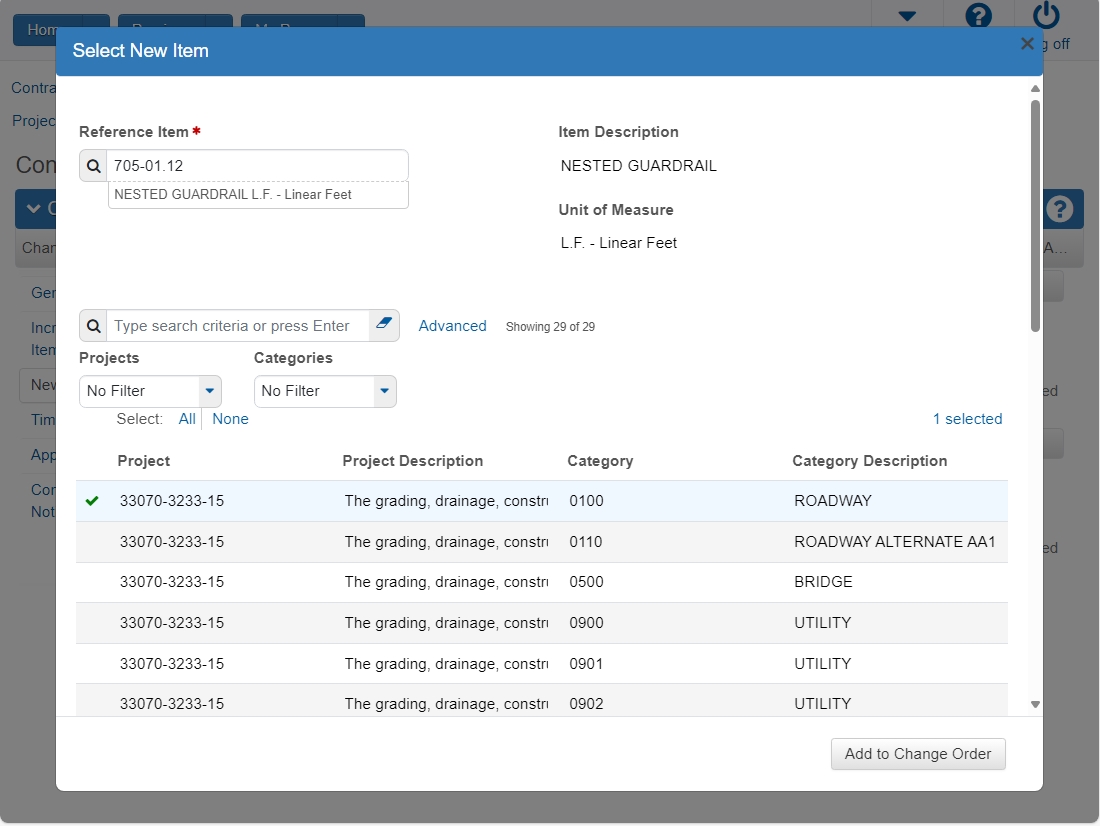Click the blue panel help icon
Viewport: 1100px width, 826px height.
(x=1059, y=208)
